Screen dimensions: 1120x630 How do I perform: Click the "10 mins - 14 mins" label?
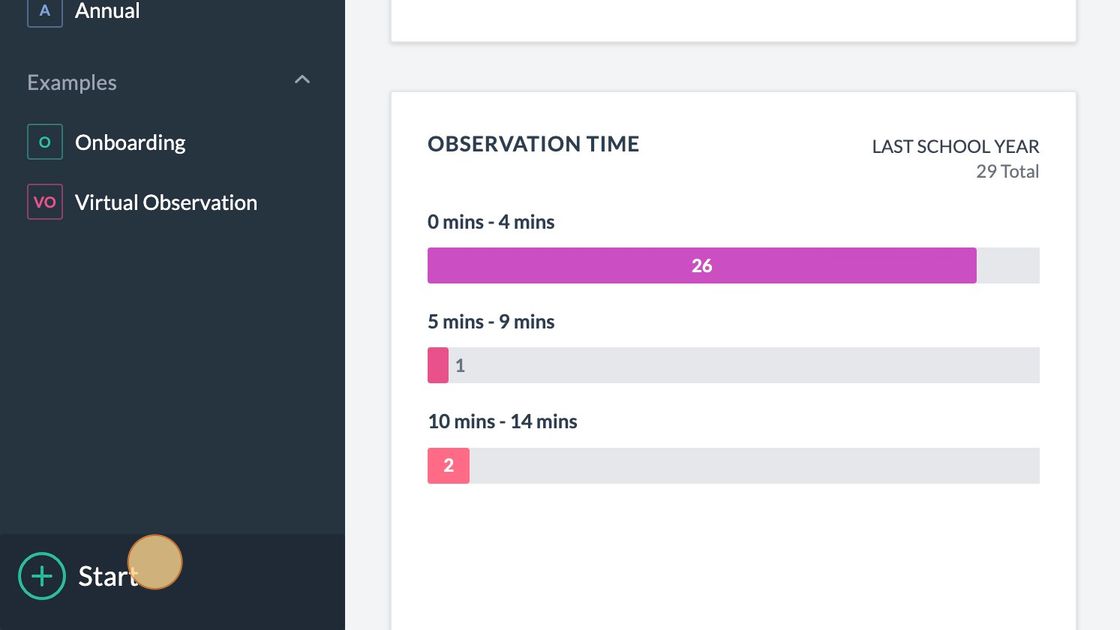tap(502, 422)
